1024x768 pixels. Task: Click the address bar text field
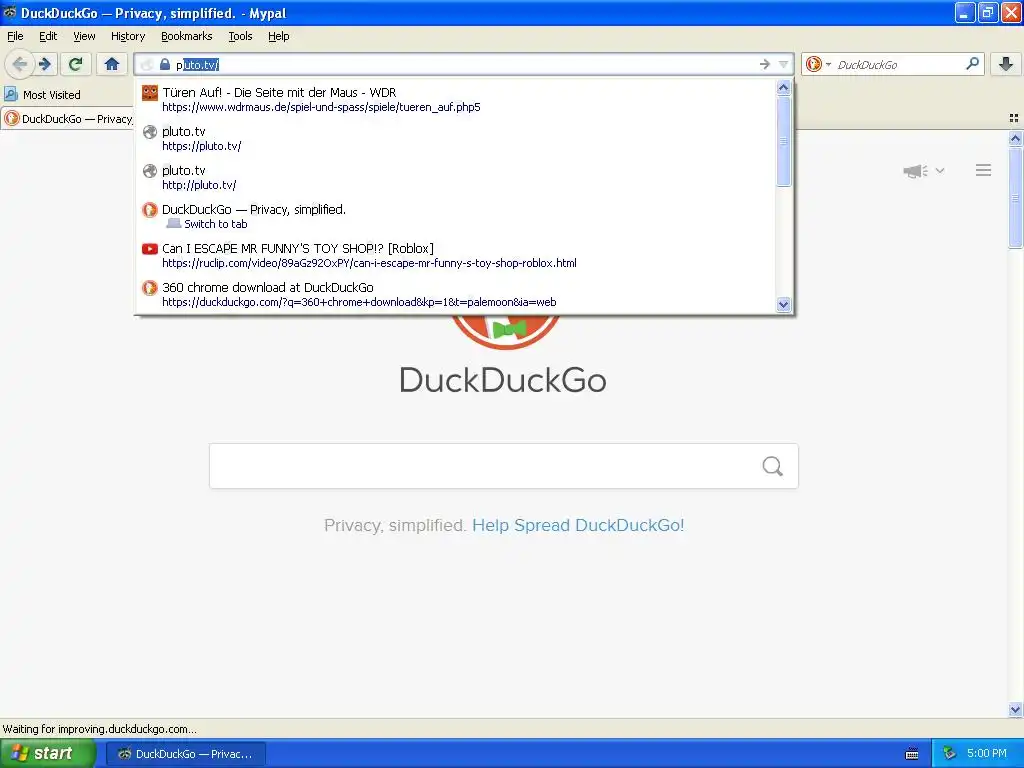[x=464, y=64]
